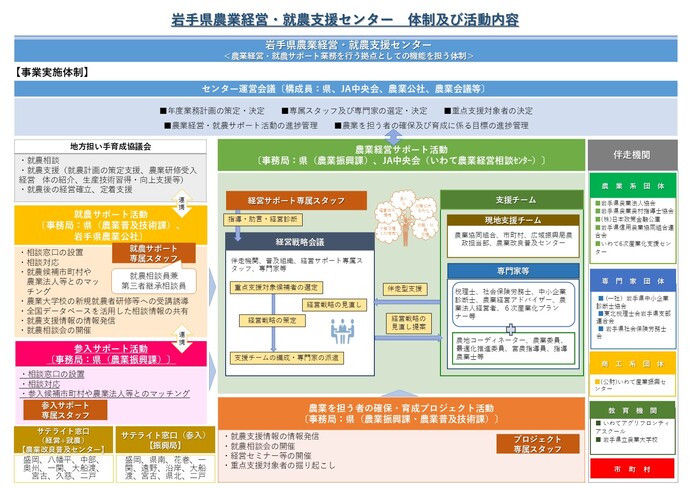Viewport: 690px width, 488px height.
Task: Click the 重点支援対象候補者の選定 step
Action: coord(276,287)
